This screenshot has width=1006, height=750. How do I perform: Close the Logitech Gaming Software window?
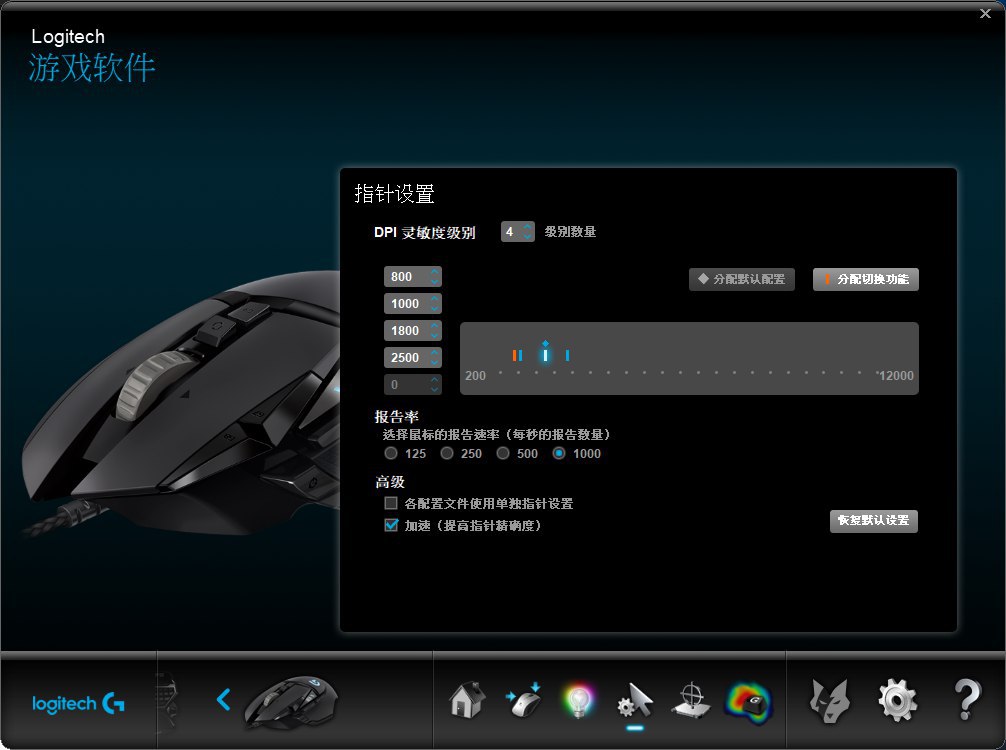click(985, 13)
